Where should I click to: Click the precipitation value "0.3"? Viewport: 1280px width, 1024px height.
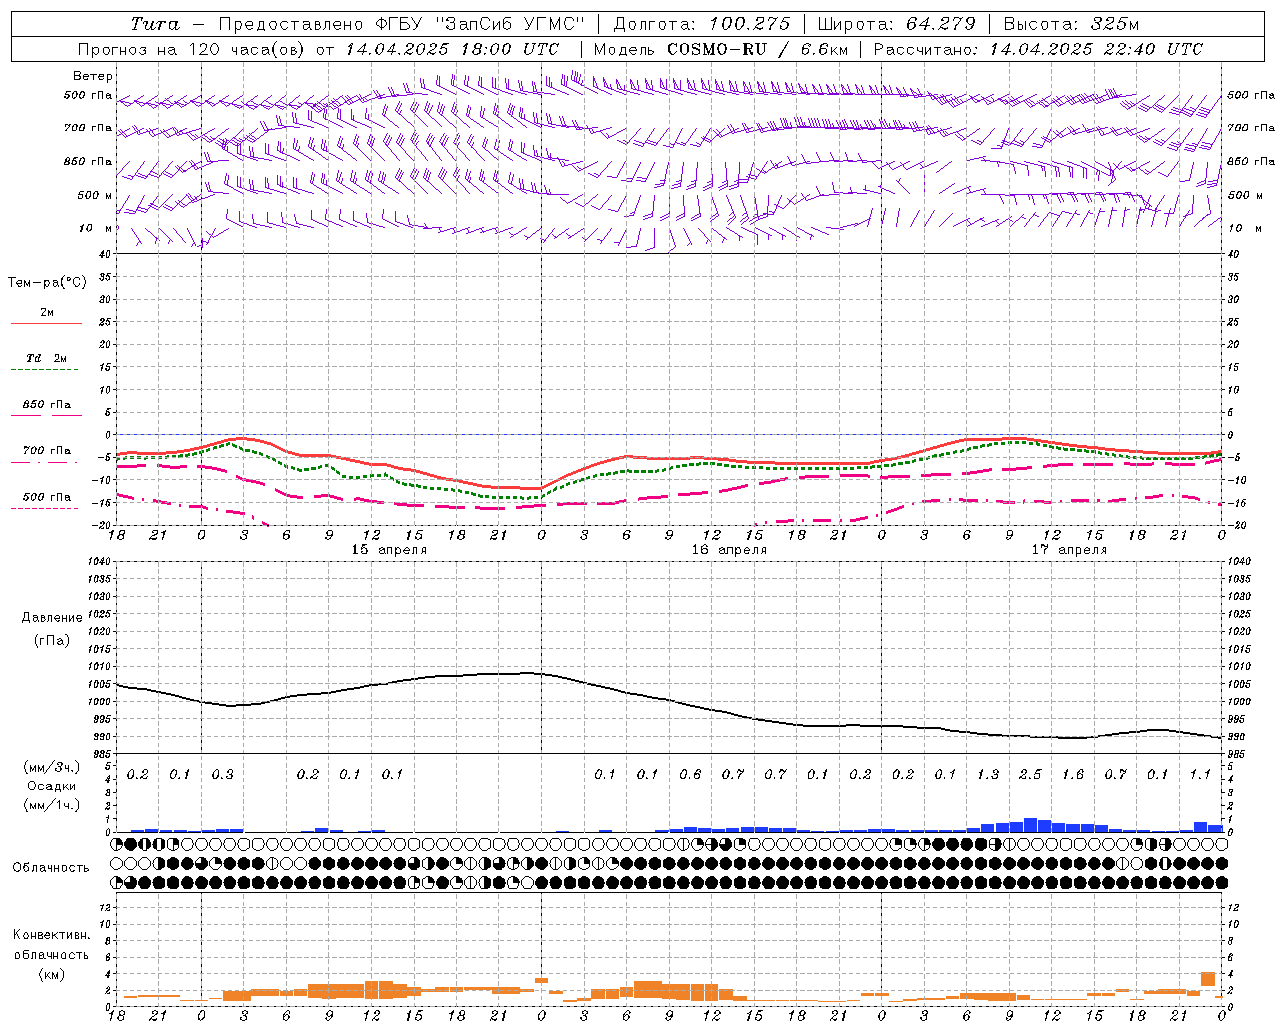pyautogui.click(x=222, y=775)
